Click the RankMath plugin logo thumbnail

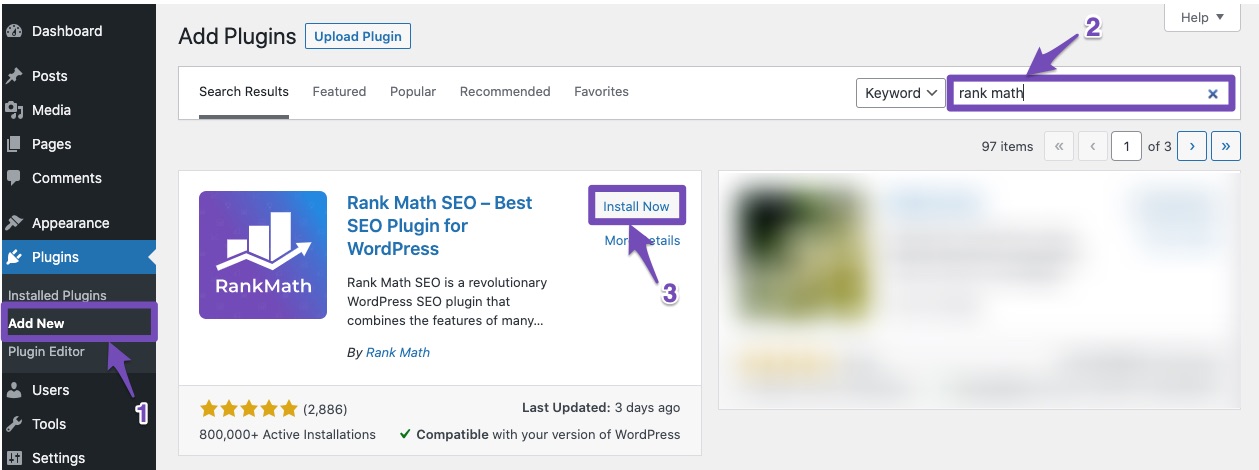263,255
